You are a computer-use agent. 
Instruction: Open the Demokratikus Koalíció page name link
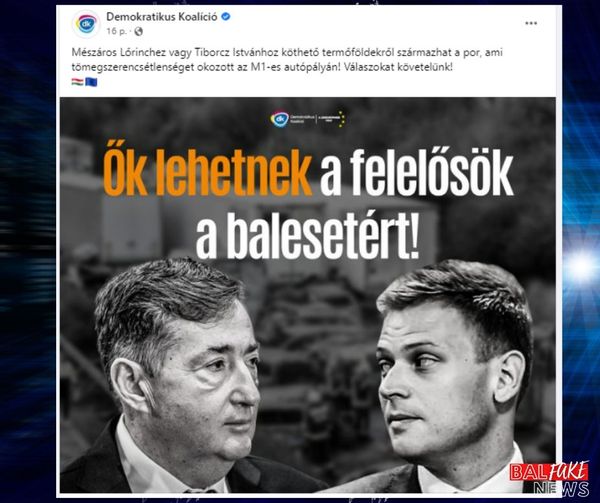[x=162, y=17]
